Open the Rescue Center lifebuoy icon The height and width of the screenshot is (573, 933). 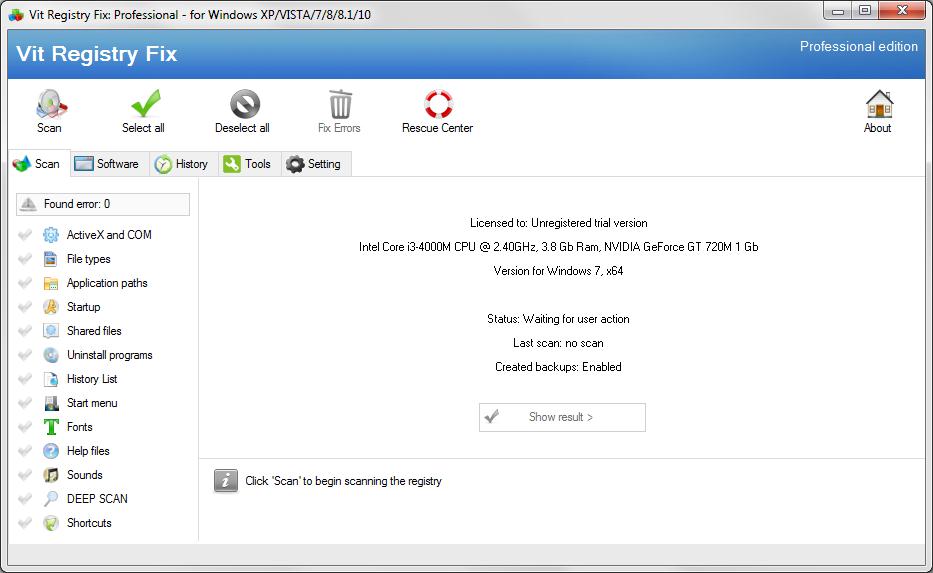[438, 104]
